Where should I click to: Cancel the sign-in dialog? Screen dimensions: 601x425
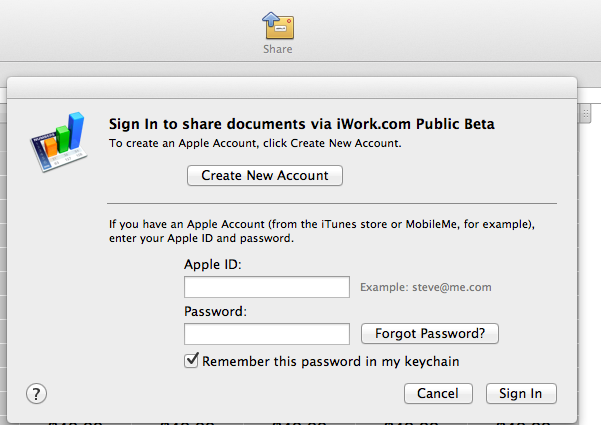438,393
